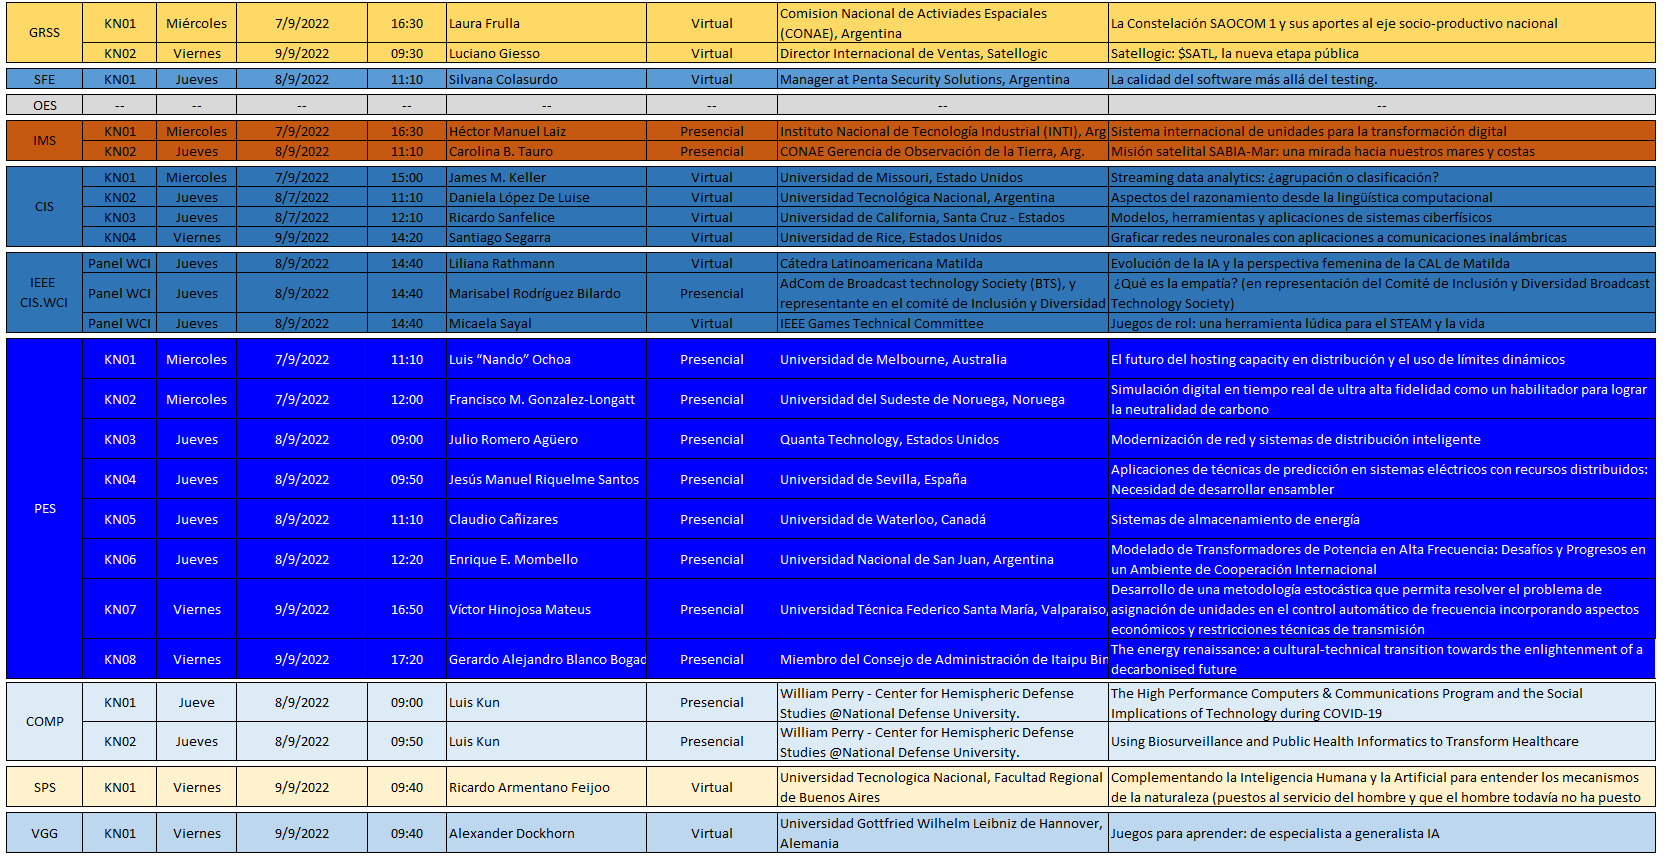Click Universidad Nacional de San Juan cell

click(942, 559)
